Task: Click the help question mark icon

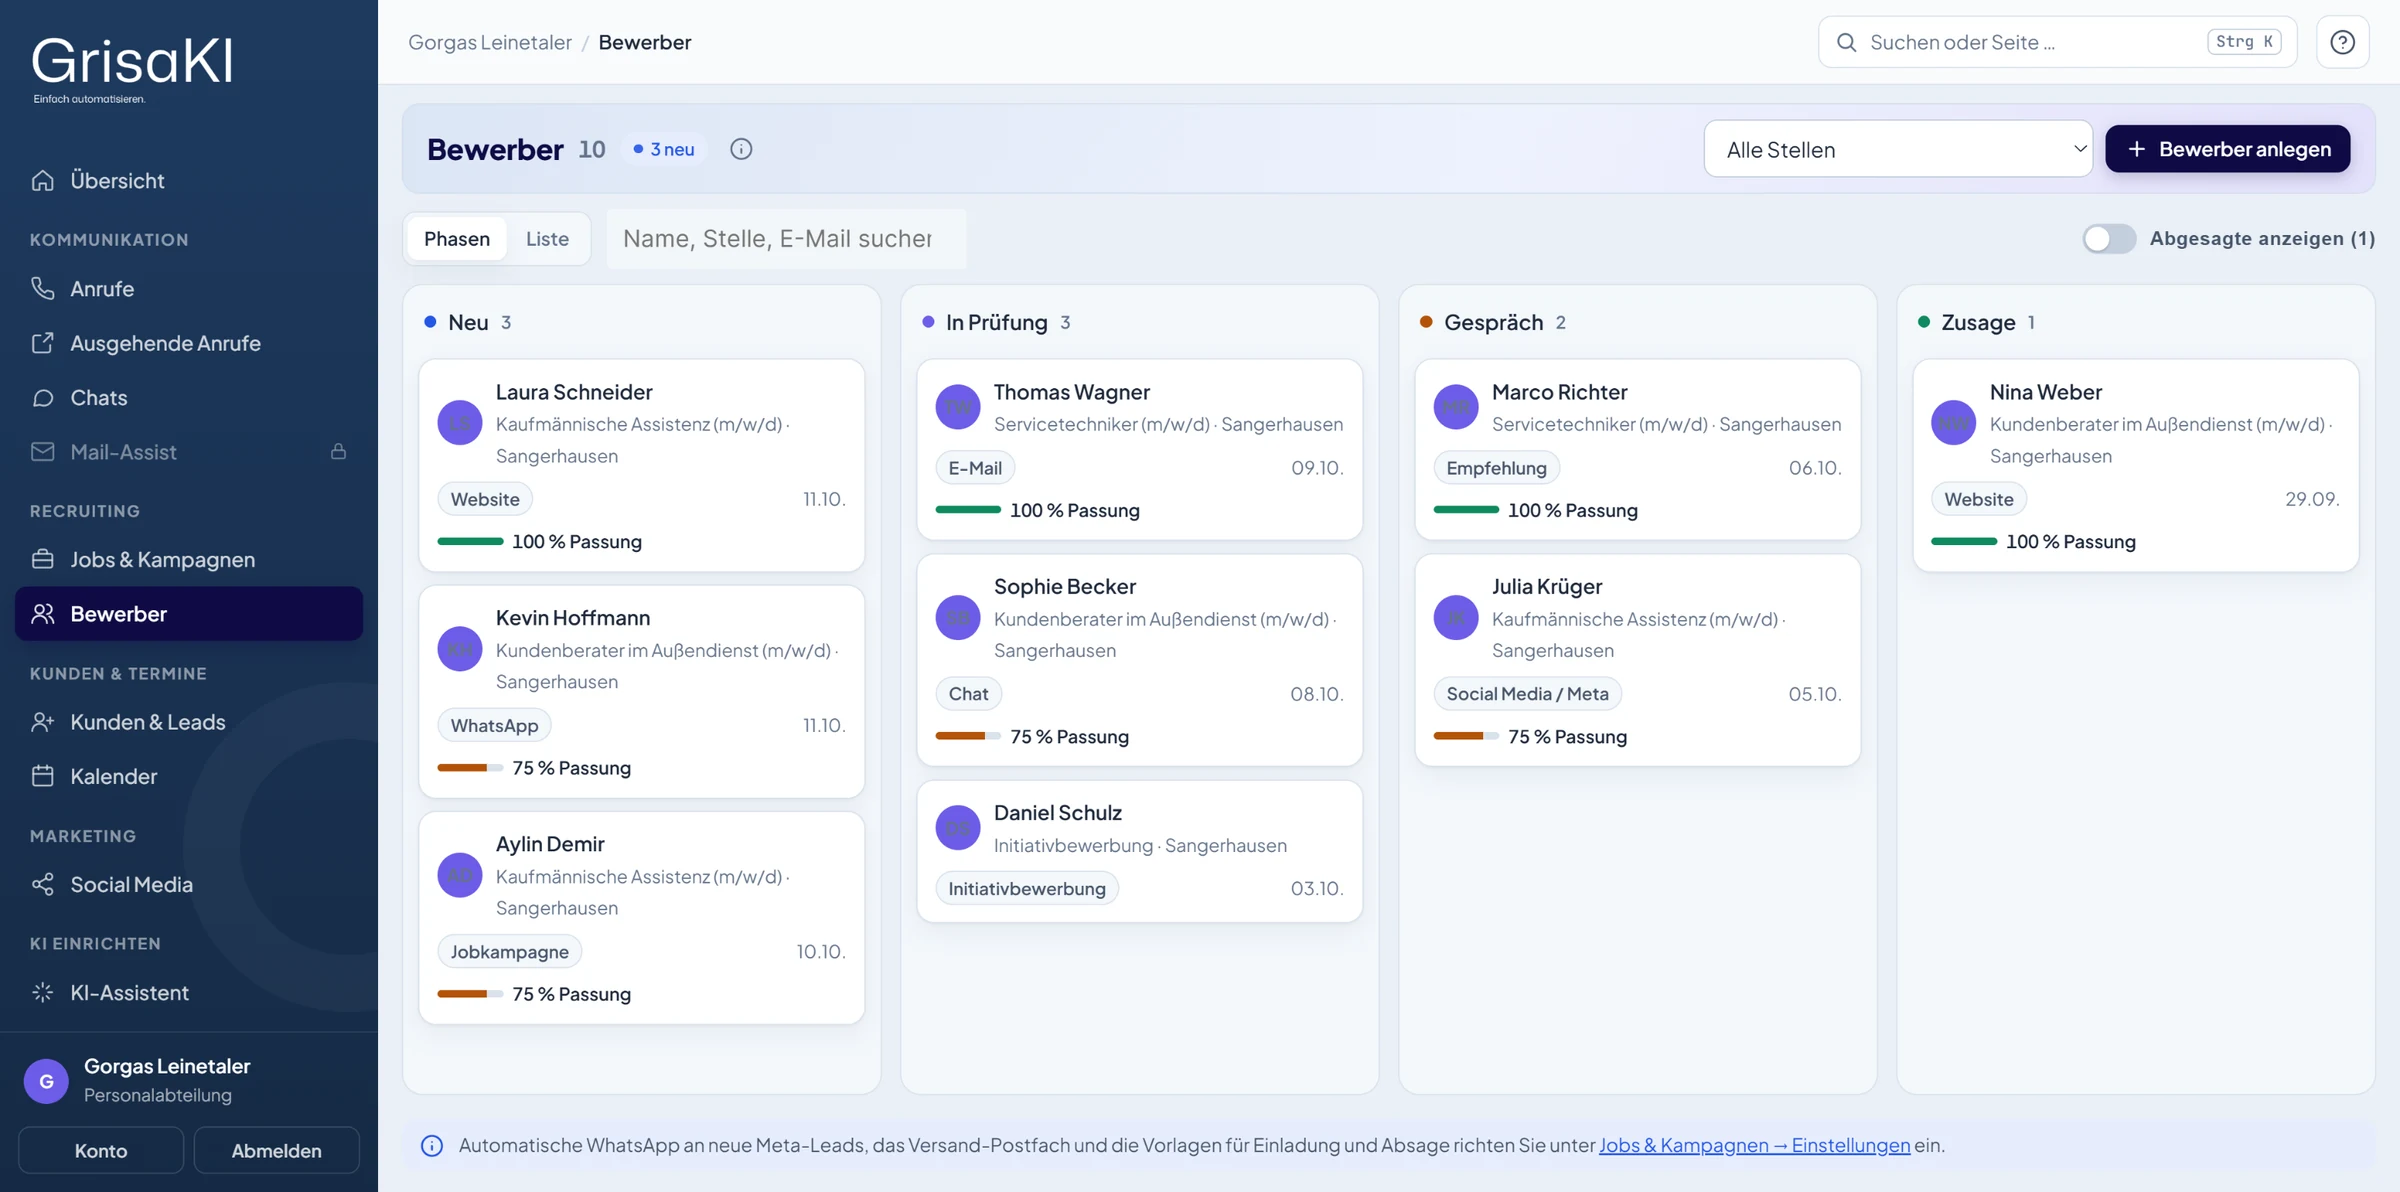Action: [2343, 42]
